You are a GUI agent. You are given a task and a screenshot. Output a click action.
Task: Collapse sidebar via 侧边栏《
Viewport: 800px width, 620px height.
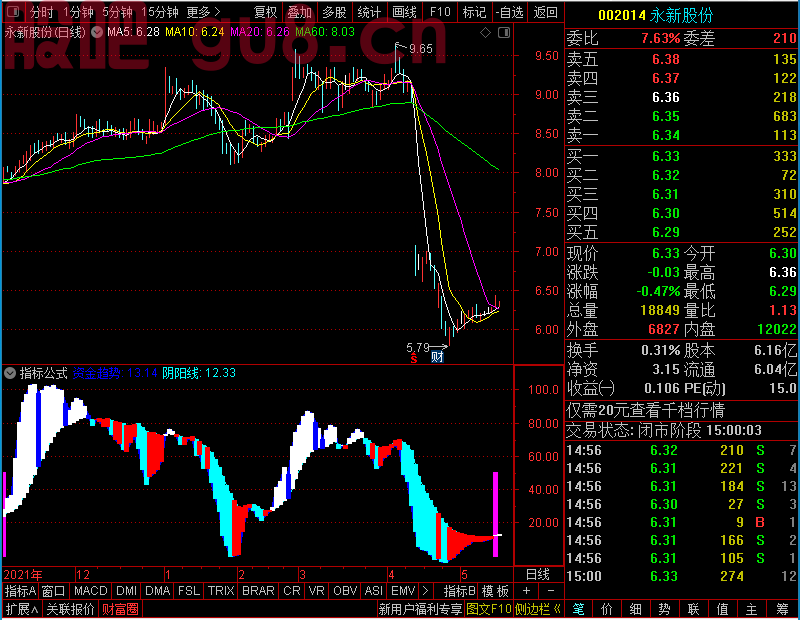538,609
